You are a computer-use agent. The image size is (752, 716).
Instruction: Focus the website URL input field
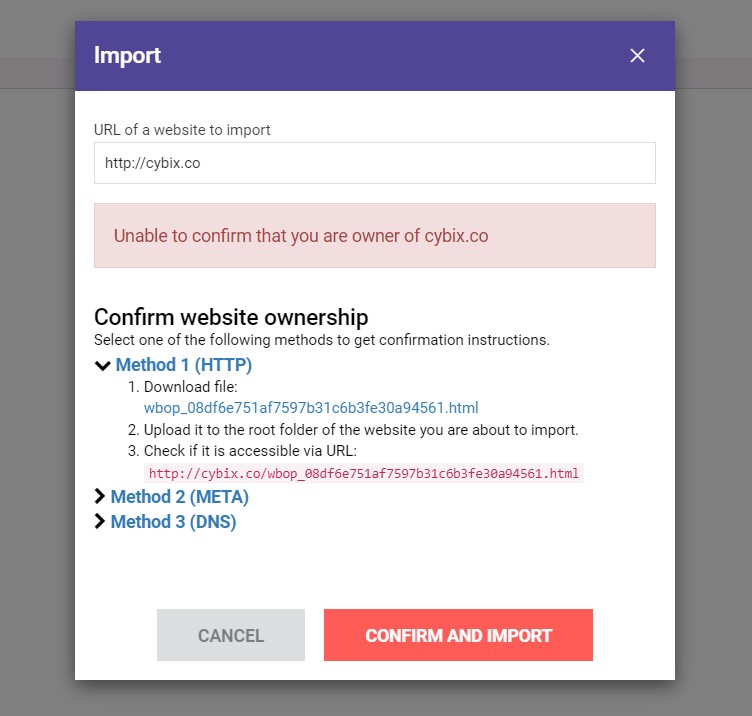375,163
